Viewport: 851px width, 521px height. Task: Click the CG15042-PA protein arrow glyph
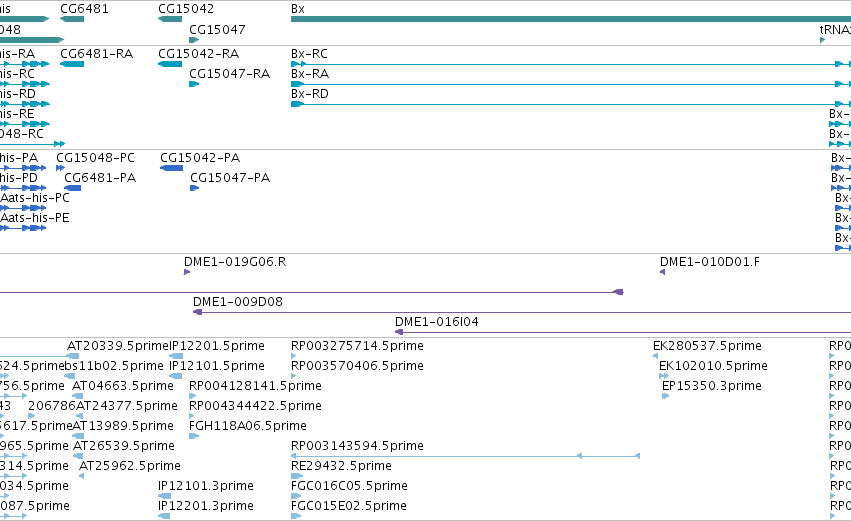pyautogui.click(x=172, y=168)
